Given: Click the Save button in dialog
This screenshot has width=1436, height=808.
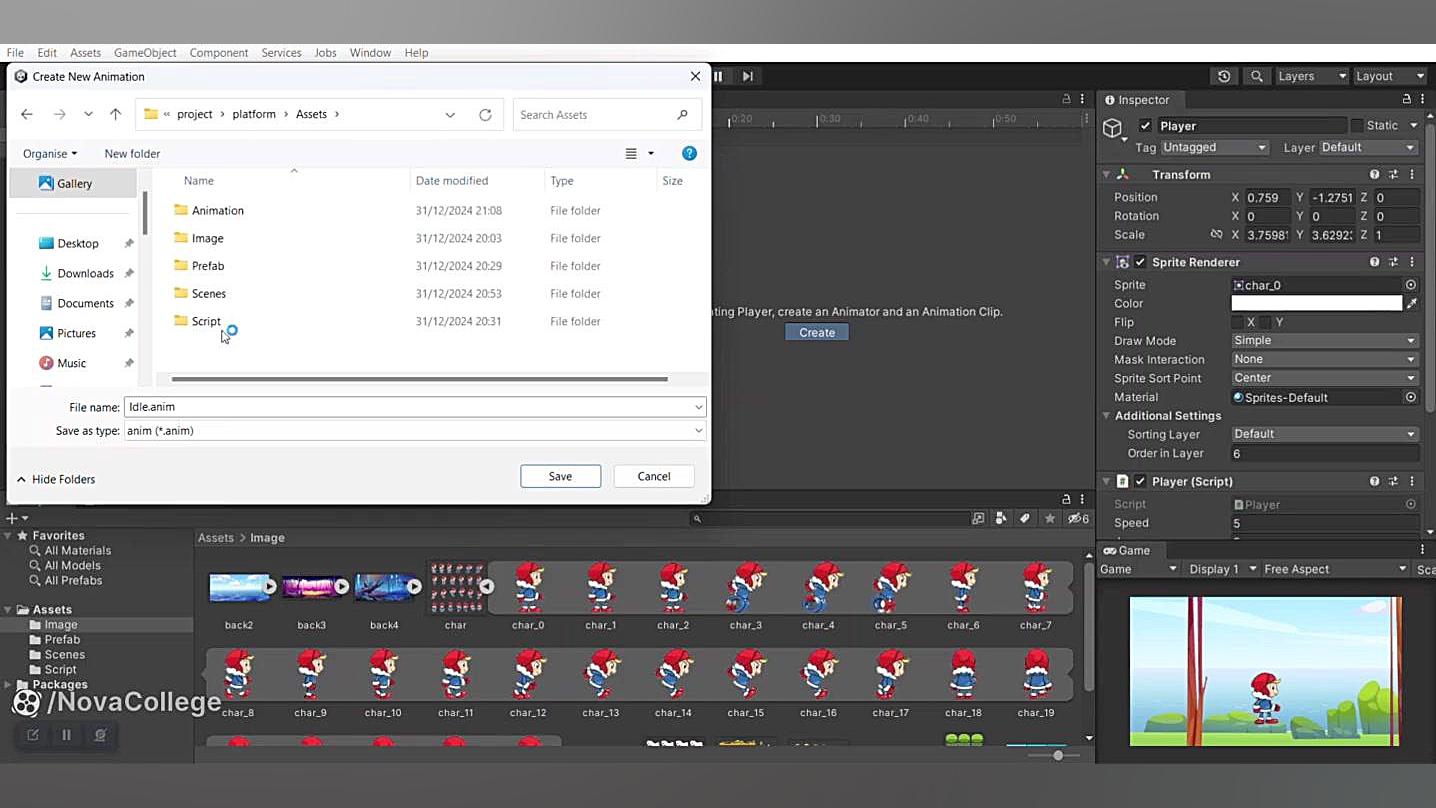Looking at the screenshot, I should coord(560,476).
